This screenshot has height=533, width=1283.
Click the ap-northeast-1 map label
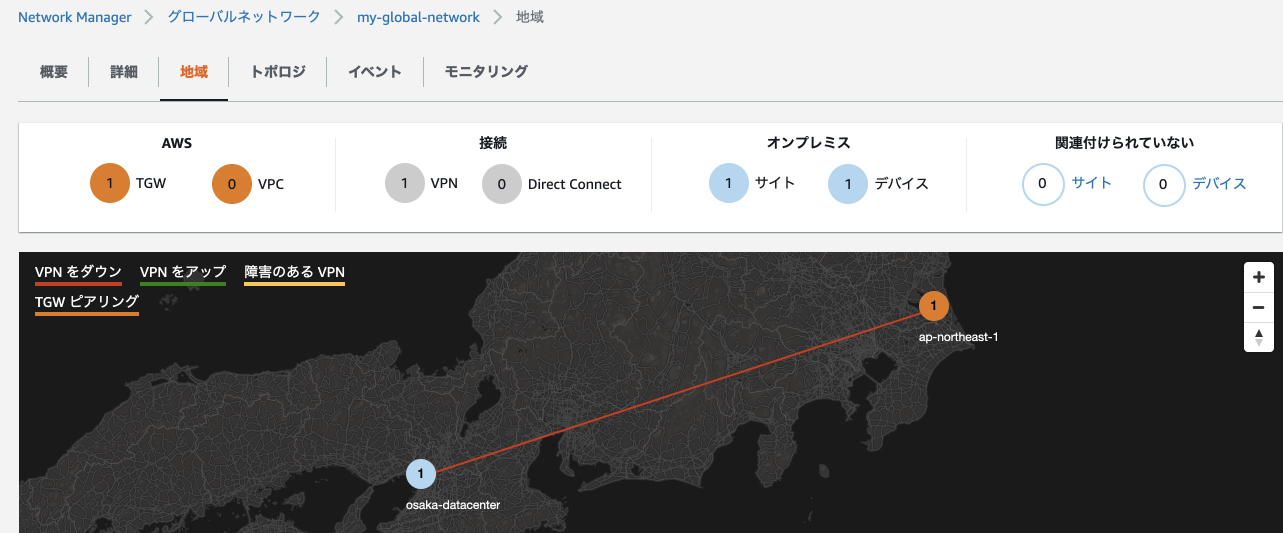(x=958, y=337)
